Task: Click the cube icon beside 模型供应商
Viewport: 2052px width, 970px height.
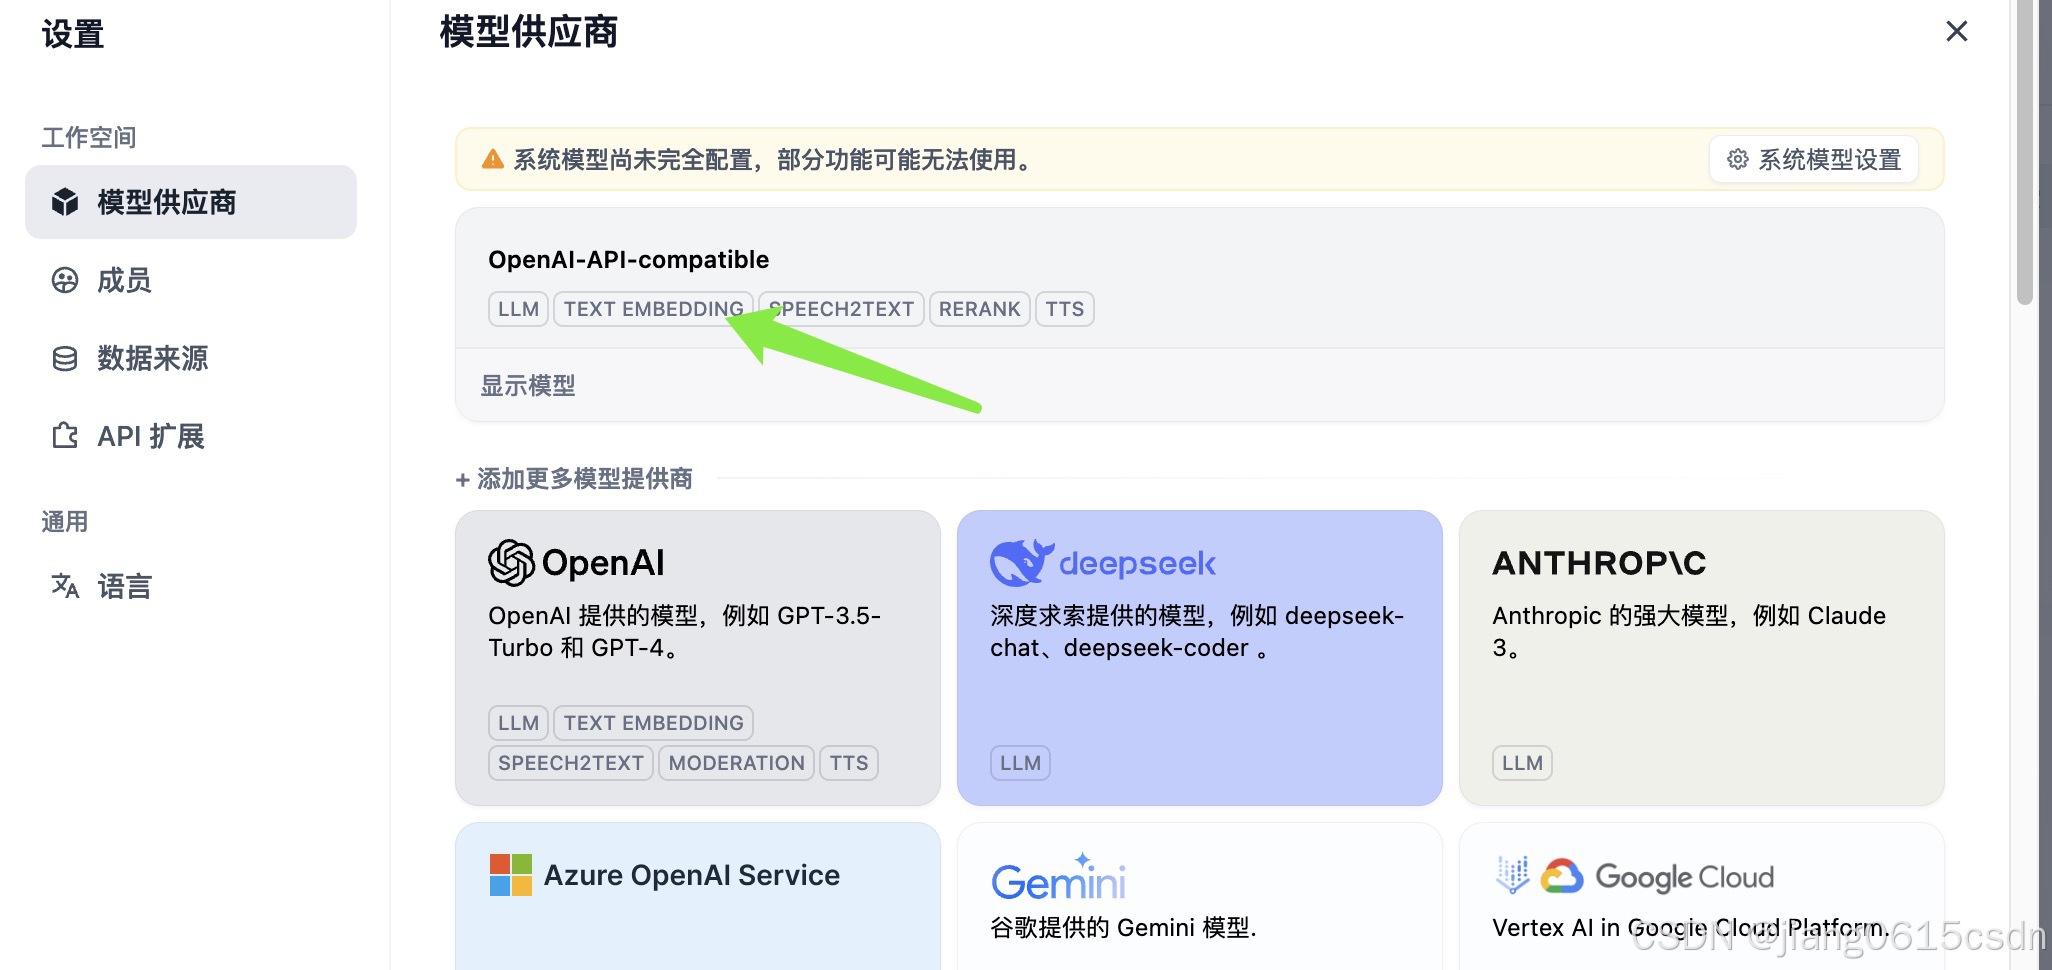Action: (x=65, y=202)
